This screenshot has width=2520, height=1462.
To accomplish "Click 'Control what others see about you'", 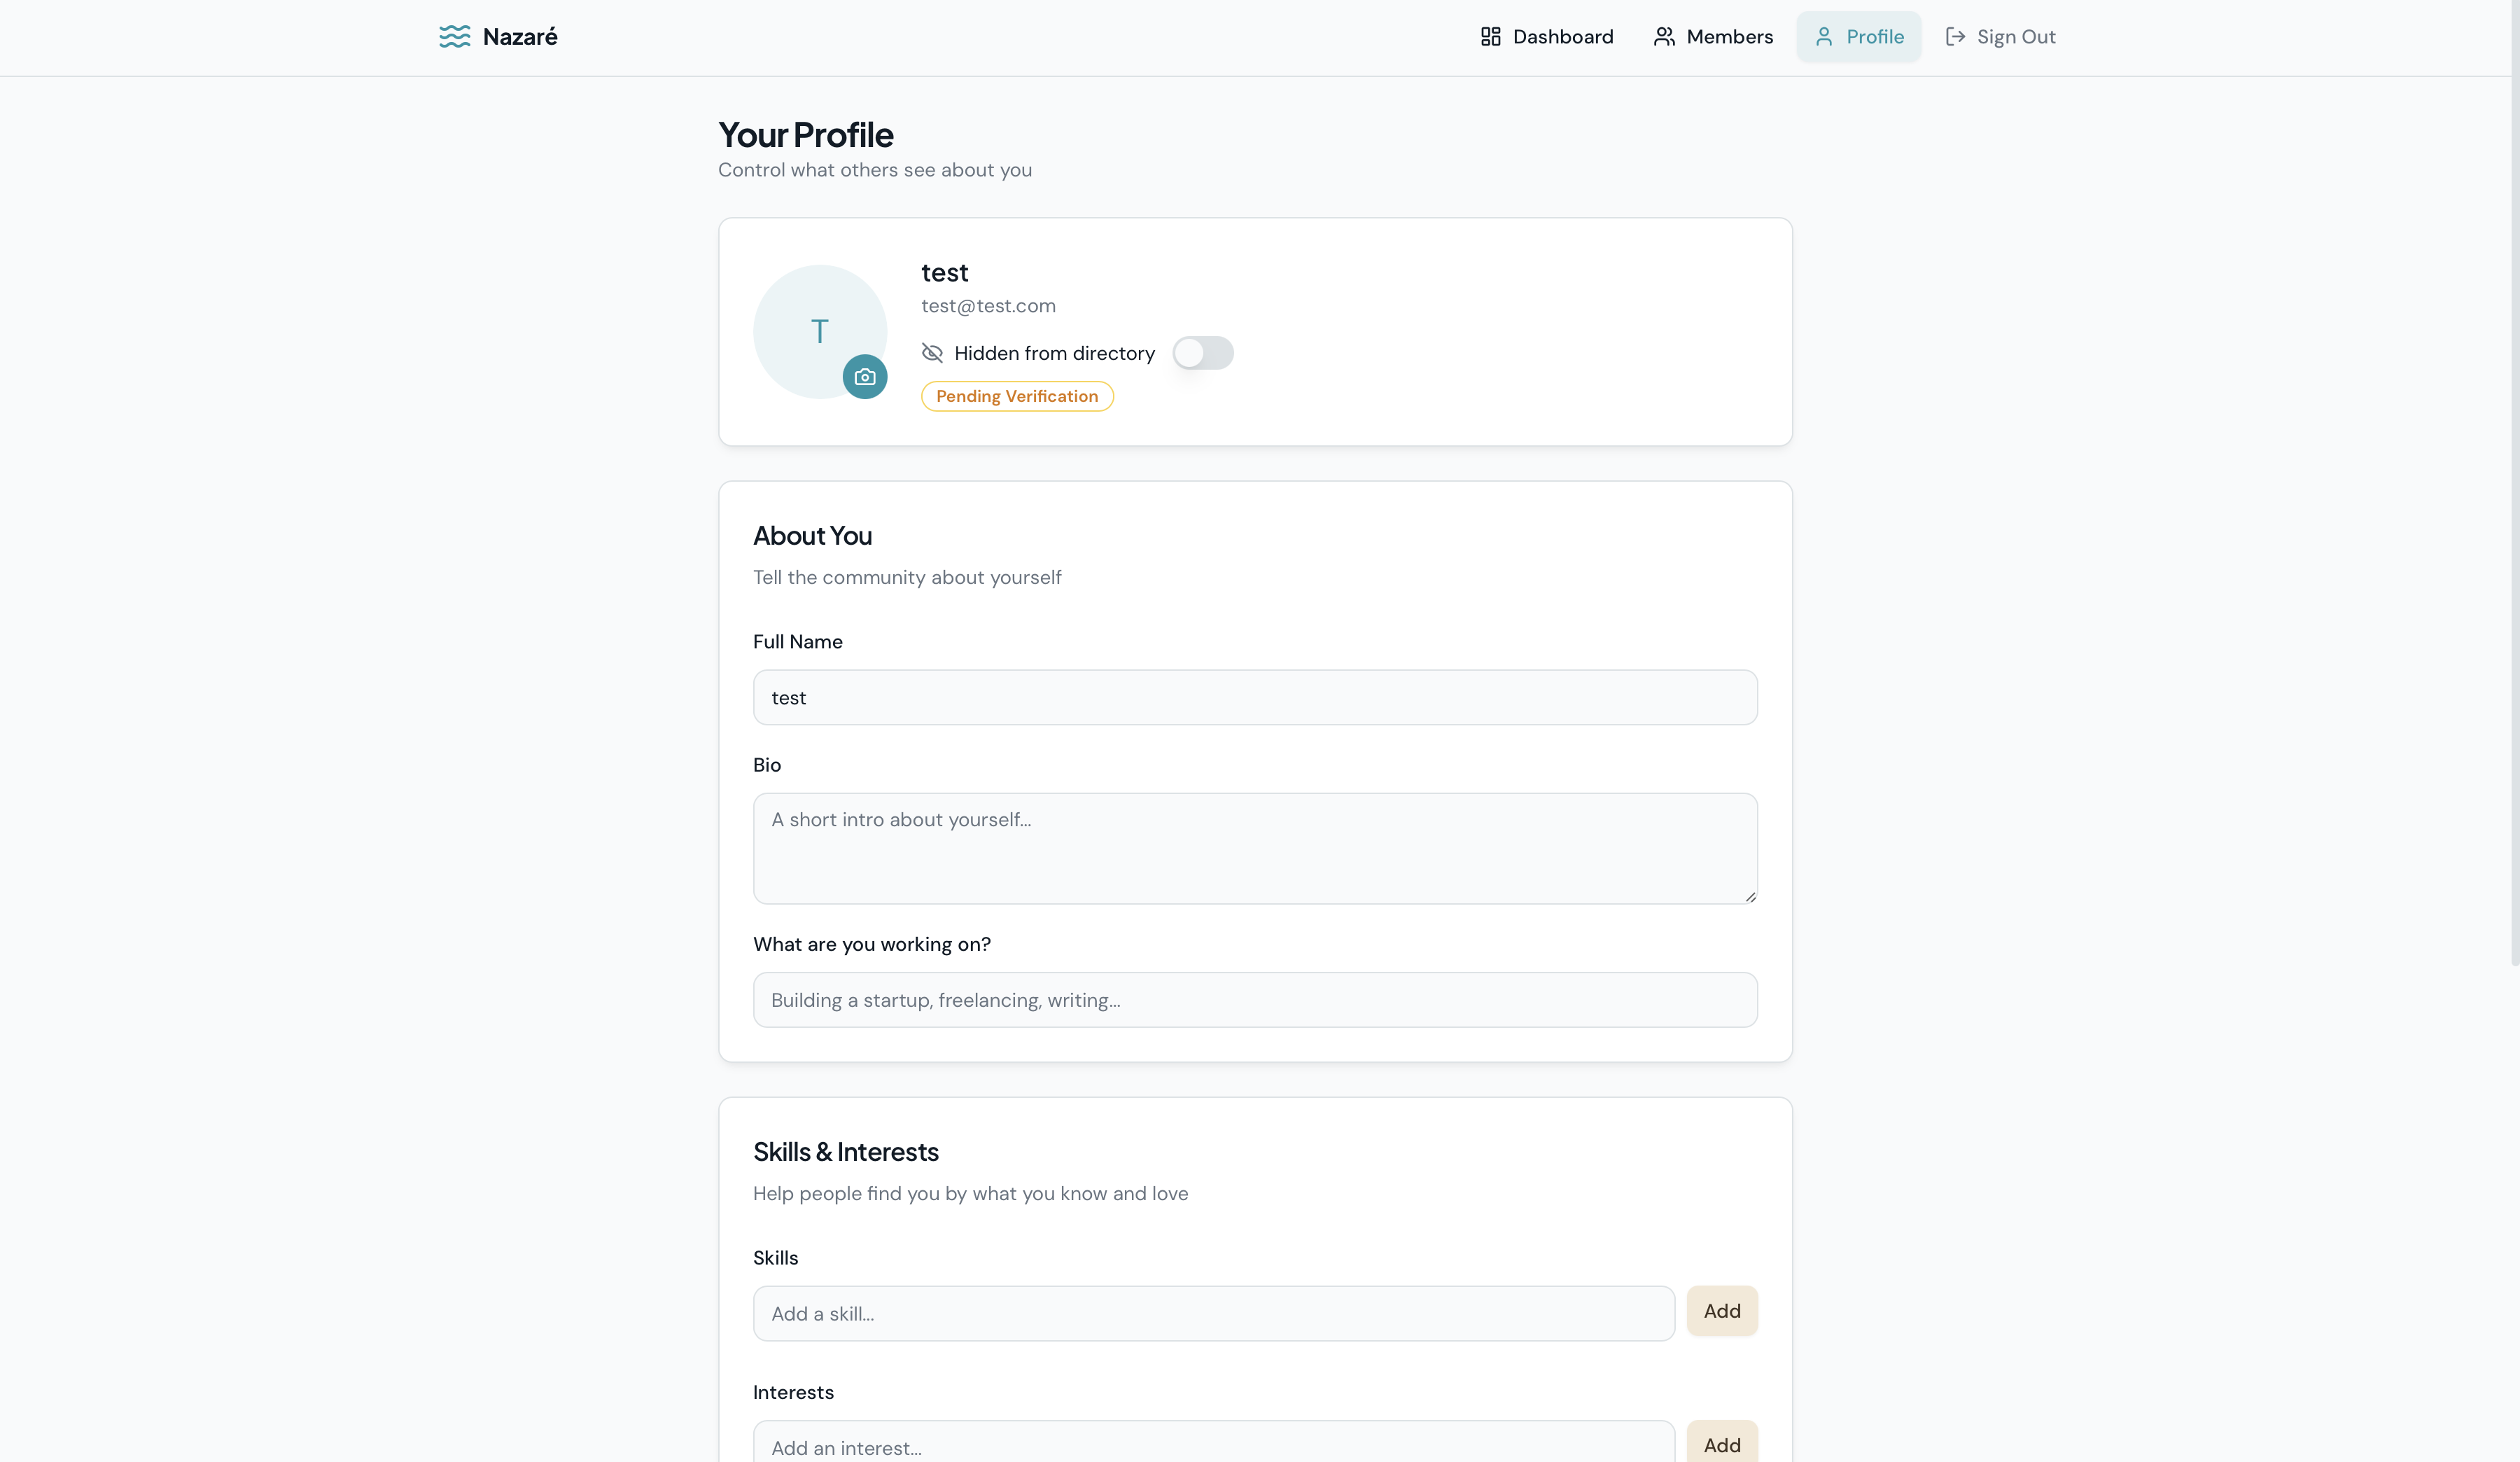I will point(875,170).
